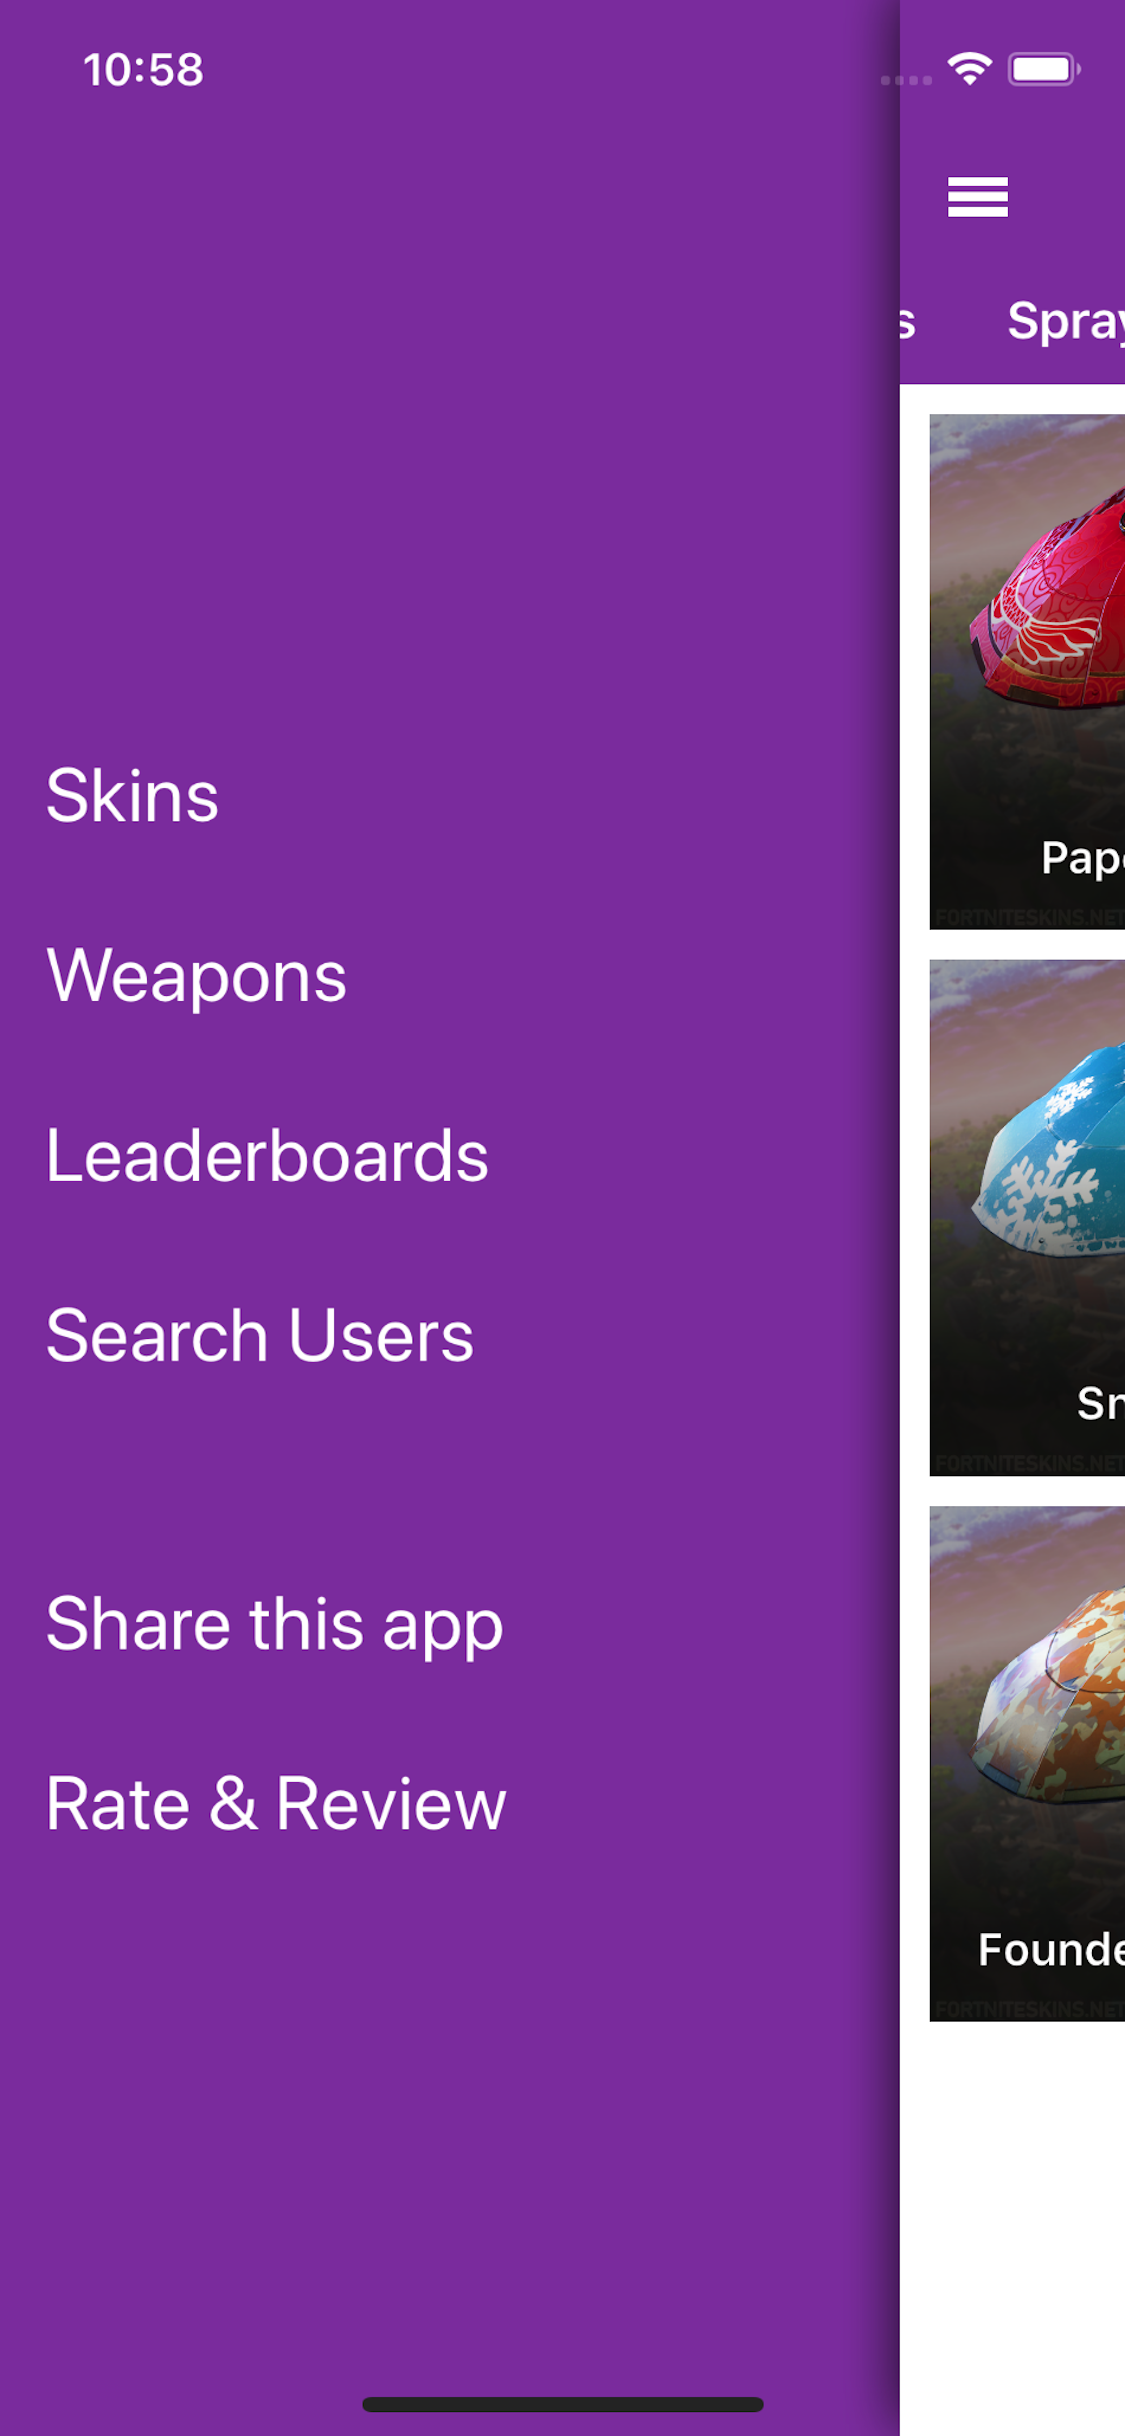The image size is (1125, 2436).
Task: Open the blue snowflake glider thumbnail
Action: tap(1027, 1217)
